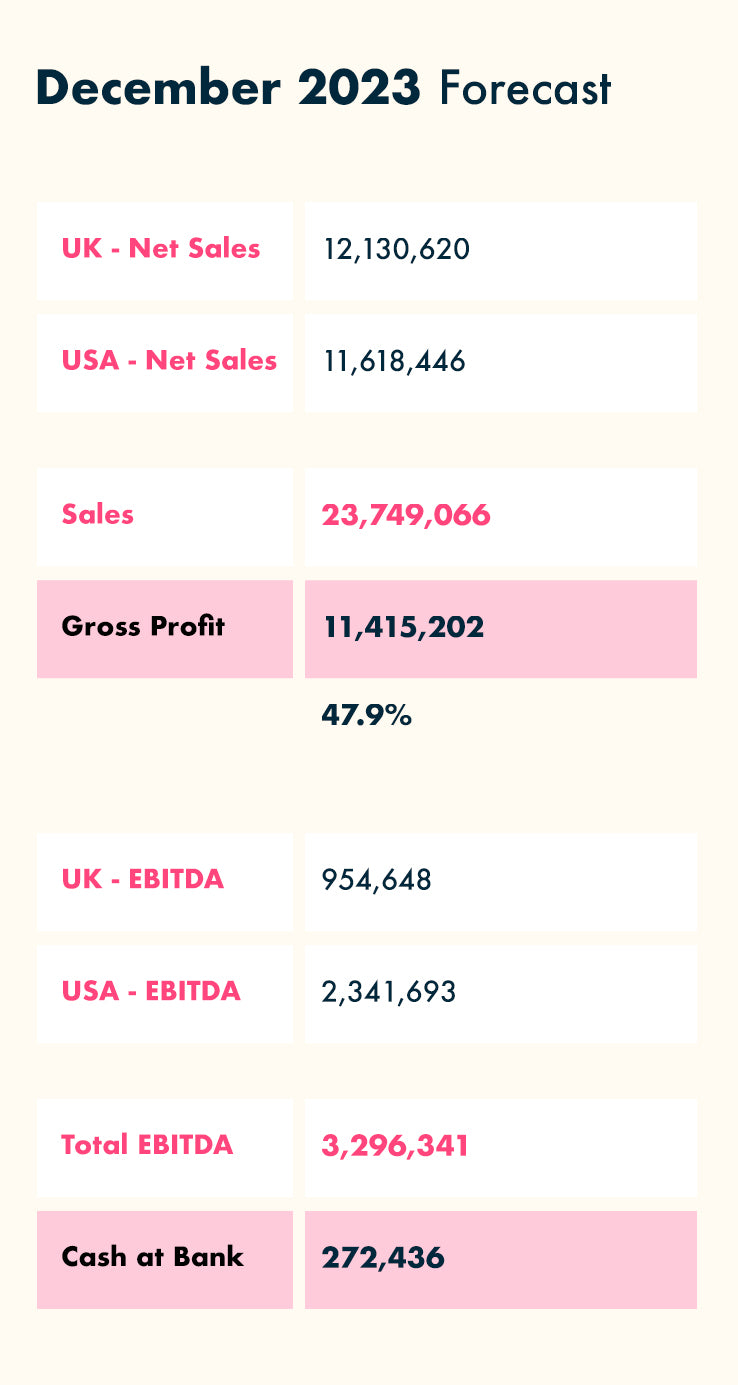
Task: Click the USA net sales value 11,618,446
Action: pyautogui.click(x=394, y=361)
